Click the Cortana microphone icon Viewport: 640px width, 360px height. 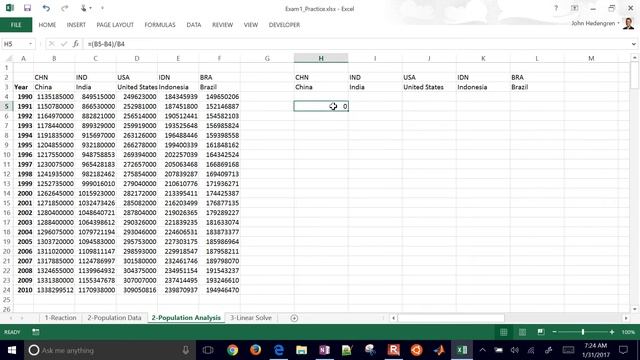tap(185, 350)
